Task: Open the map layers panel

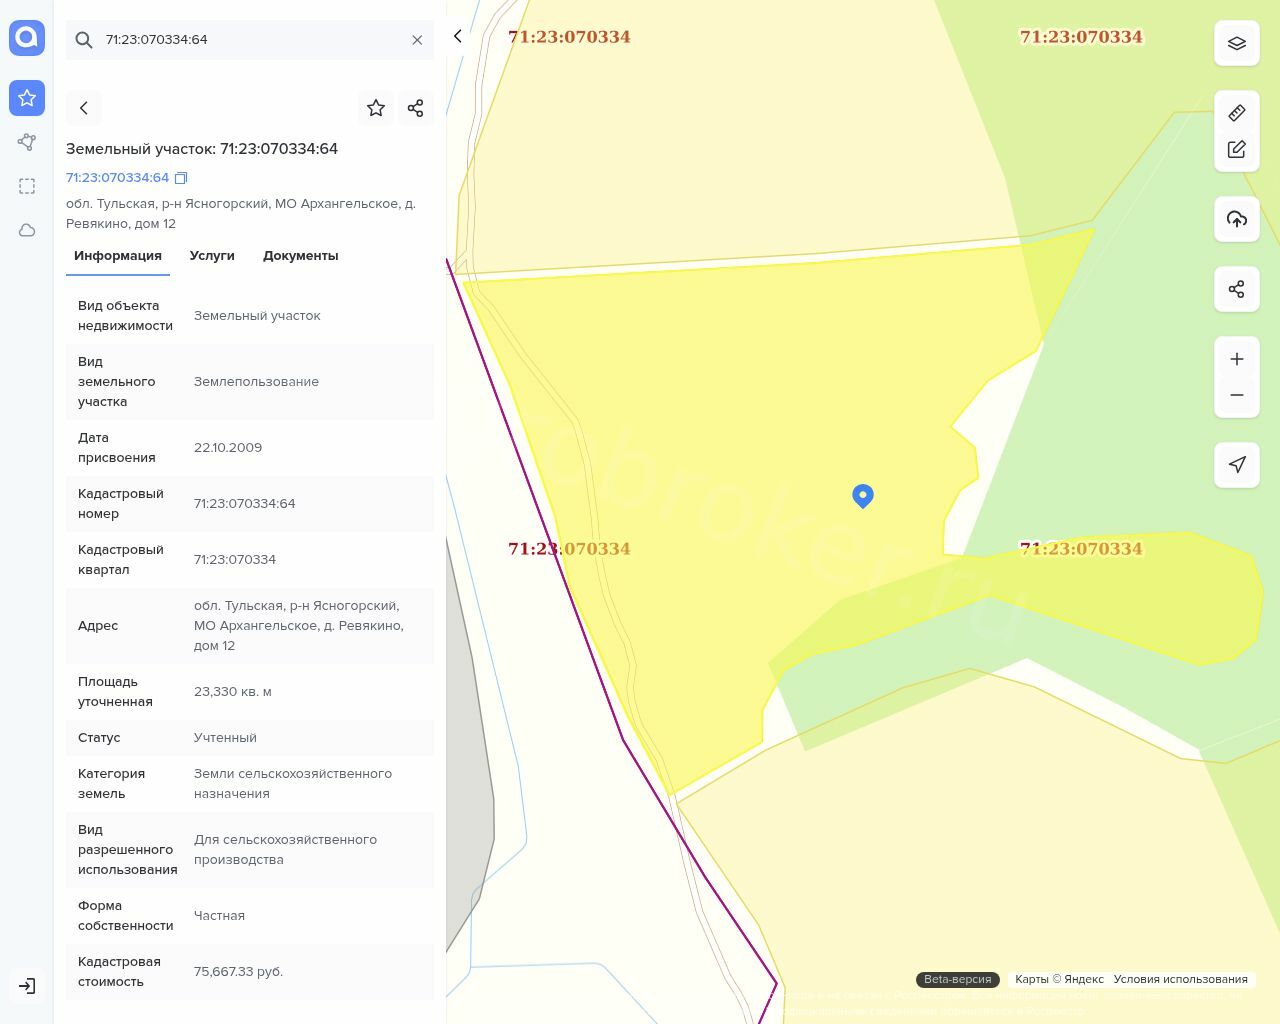Action: (1237, 43)
